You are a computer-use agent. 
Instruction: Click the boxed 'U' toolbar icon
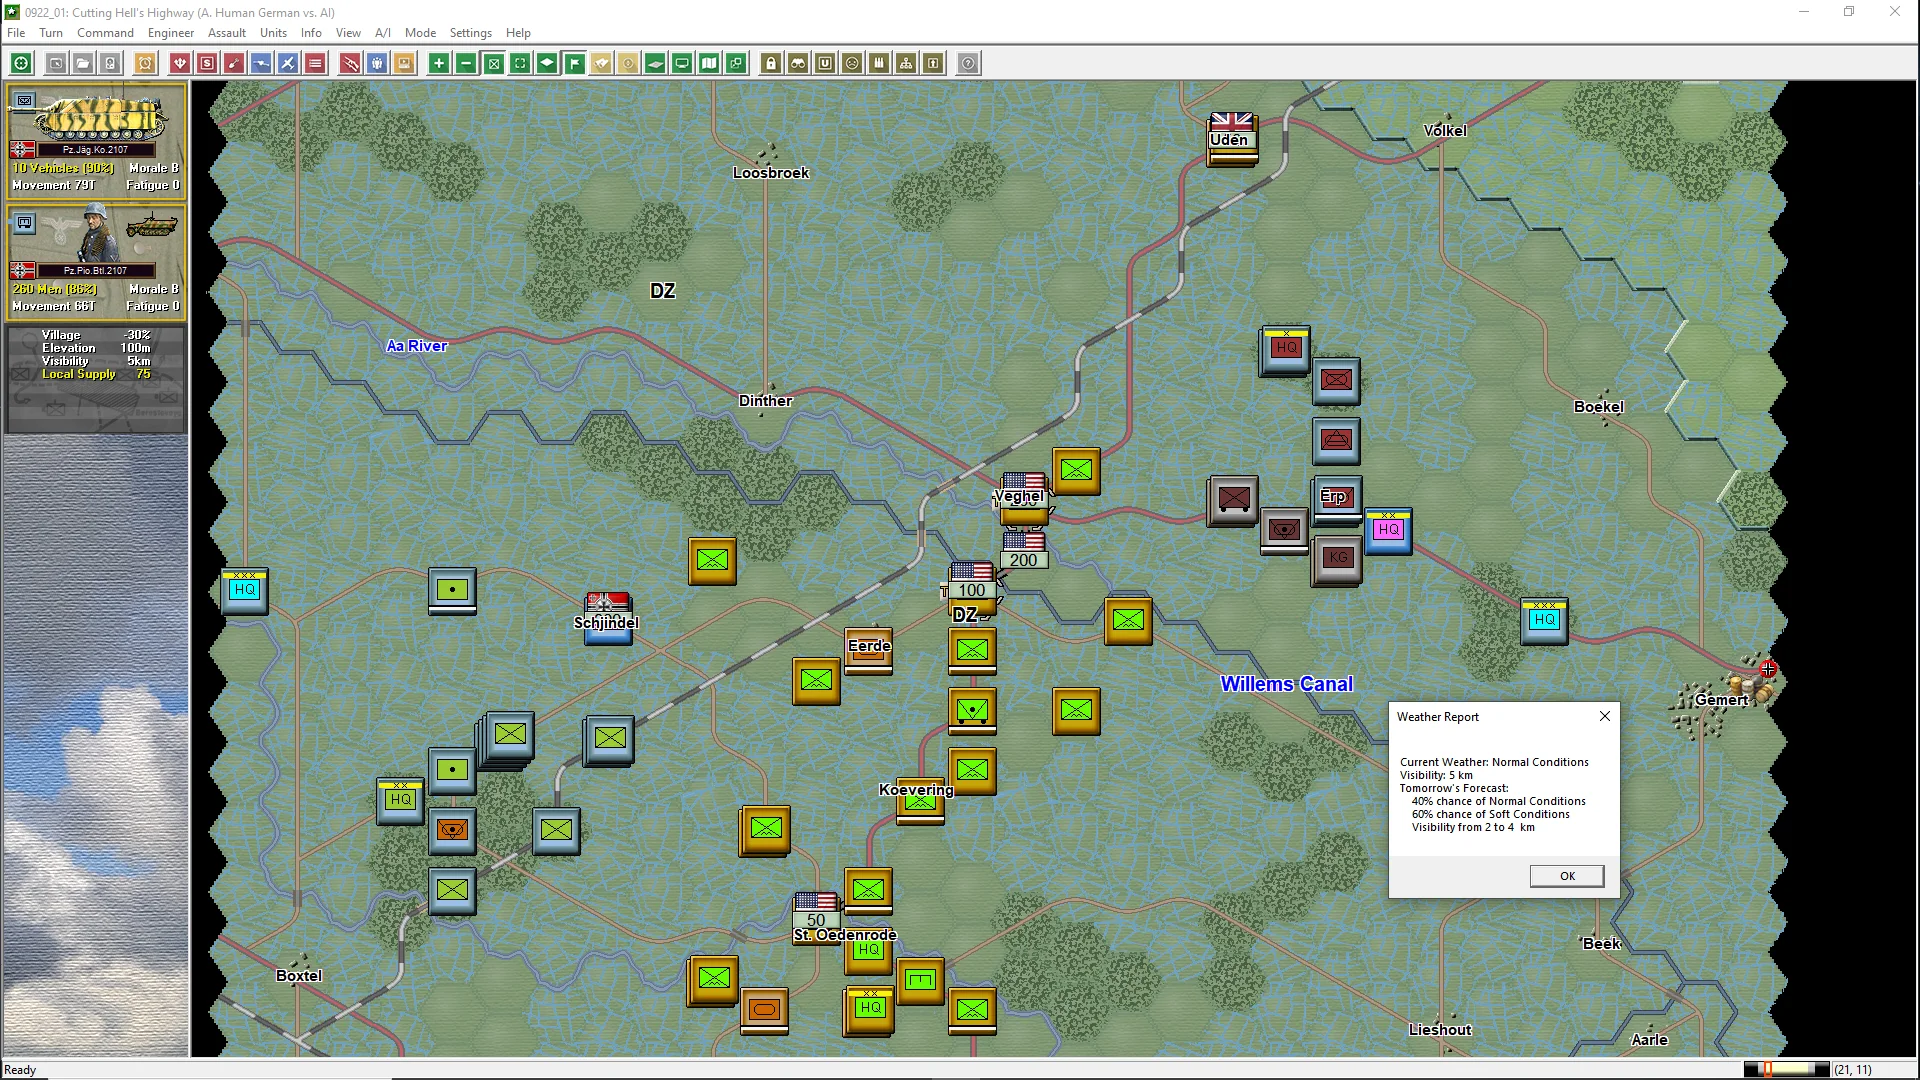point(825,64)
